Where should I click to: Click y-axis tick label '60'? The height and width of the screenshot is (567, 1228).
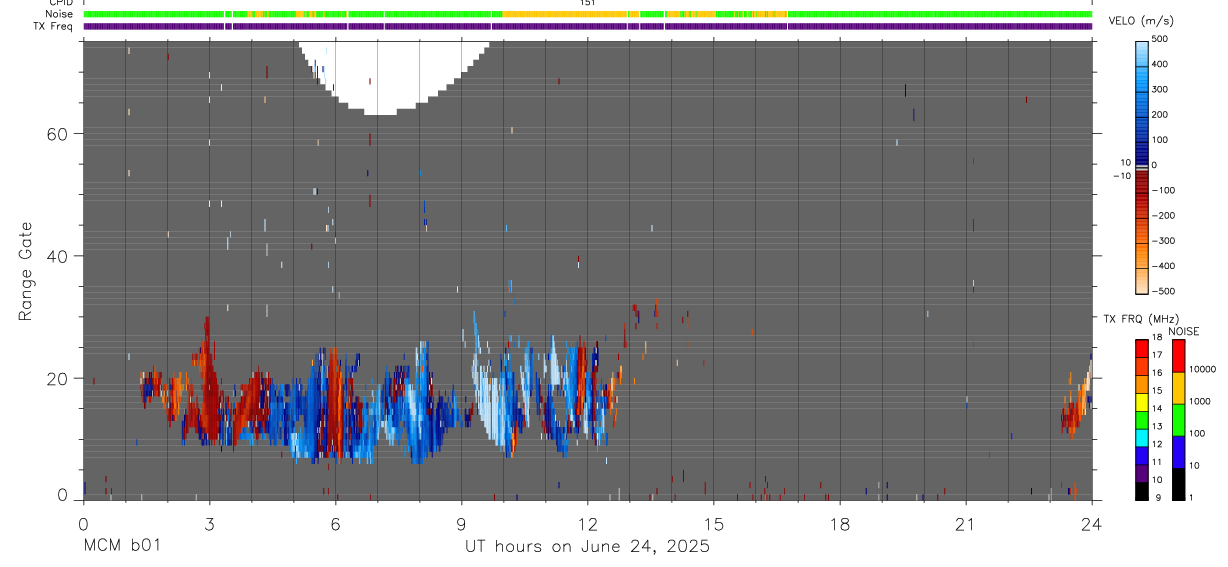(59, 133)
